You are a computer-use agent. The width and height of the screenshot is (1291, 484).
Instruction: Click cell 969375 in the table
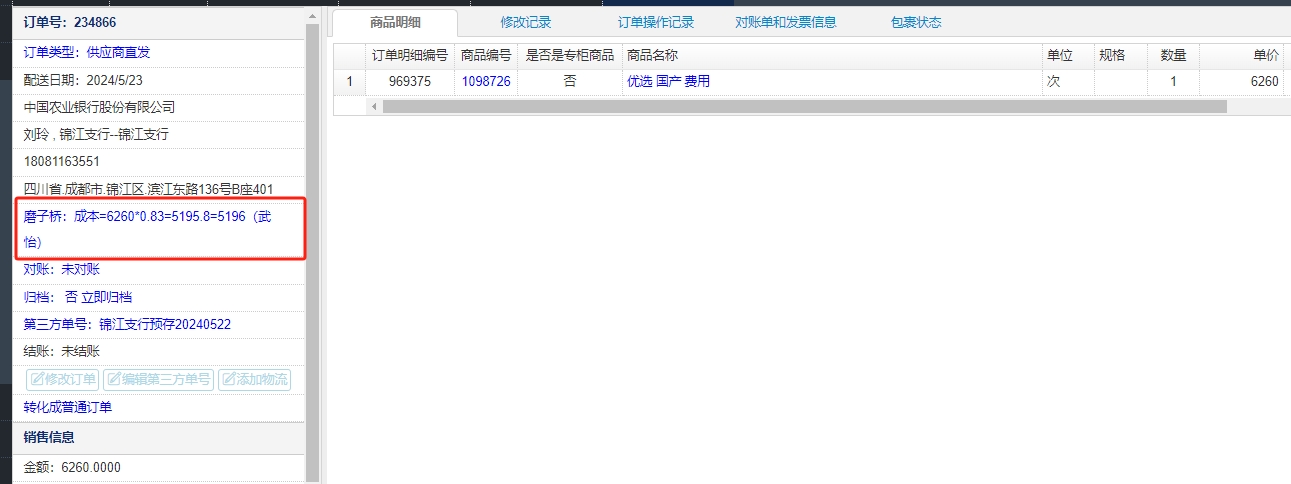point(410,82)
